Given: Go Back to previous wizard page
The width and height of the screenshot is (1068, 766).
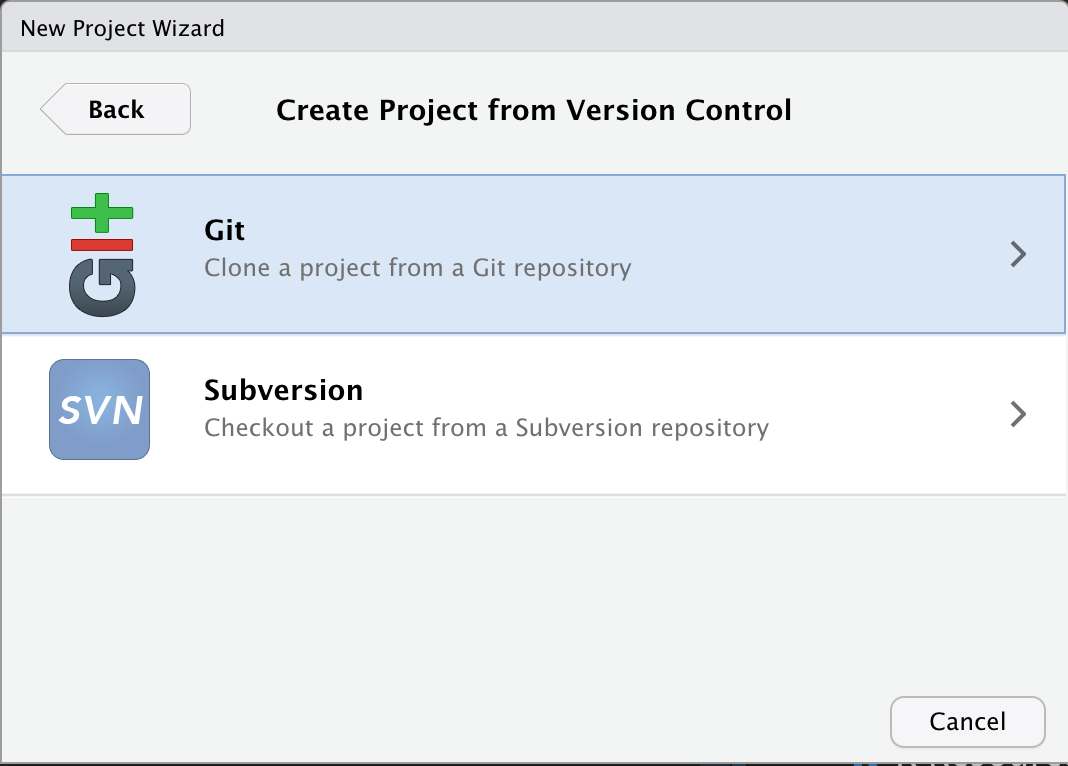Looking at the screenshot, I should [x=116, y=109].
